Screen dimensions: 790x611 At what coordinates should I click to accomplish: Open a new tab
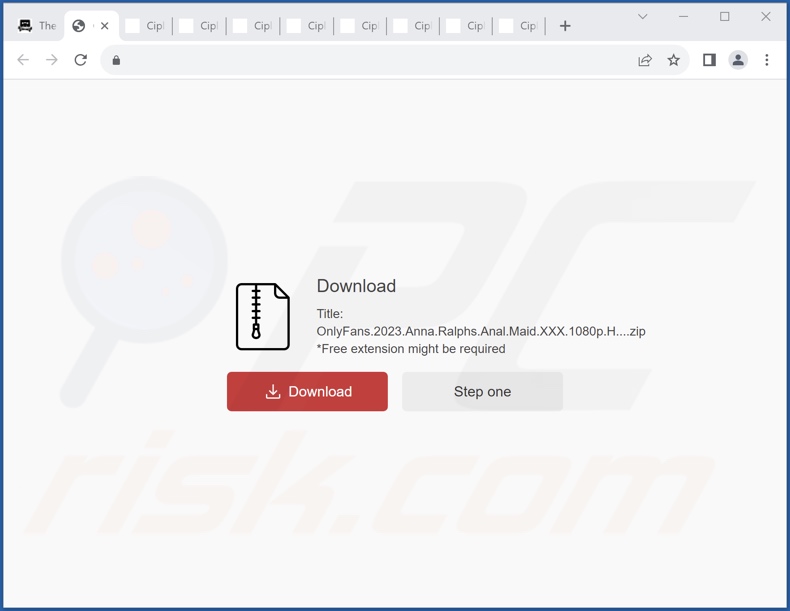[x=565, y=26]
